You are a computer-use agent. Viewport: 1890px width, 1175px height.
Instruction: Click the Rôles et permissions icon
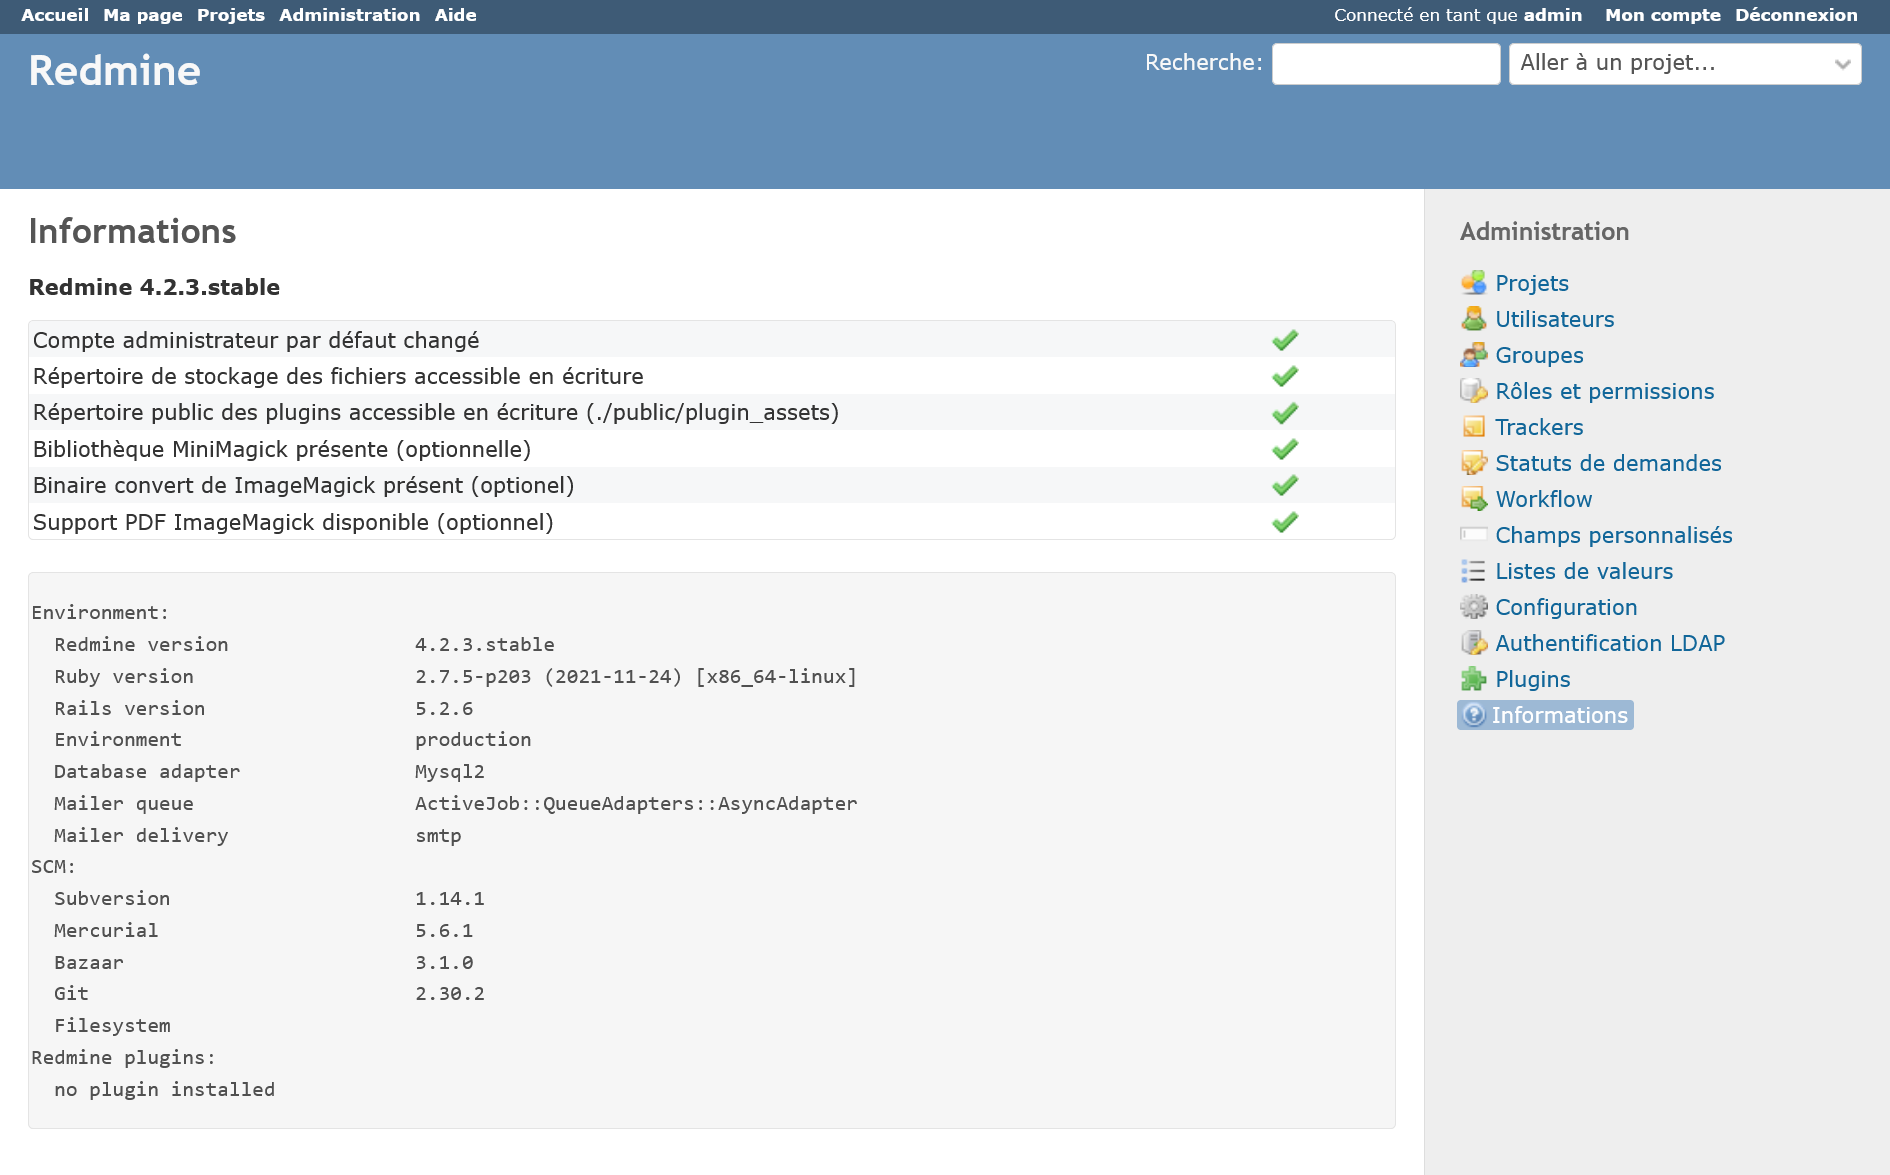click(x=1473, y=391)
